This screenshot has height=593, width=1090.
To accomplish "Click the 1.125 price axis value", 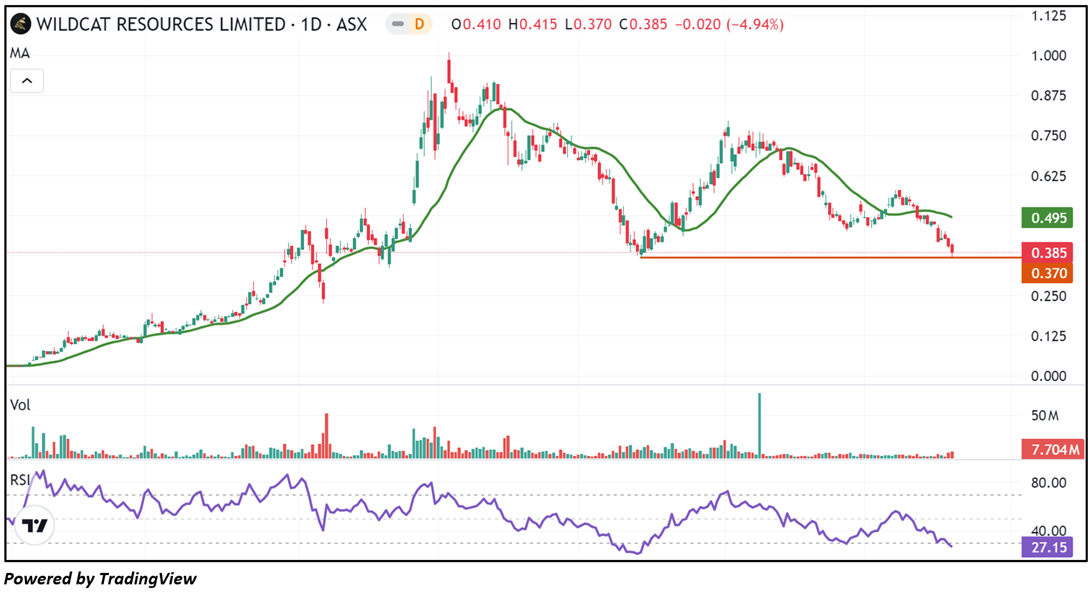I will 1048,15.
